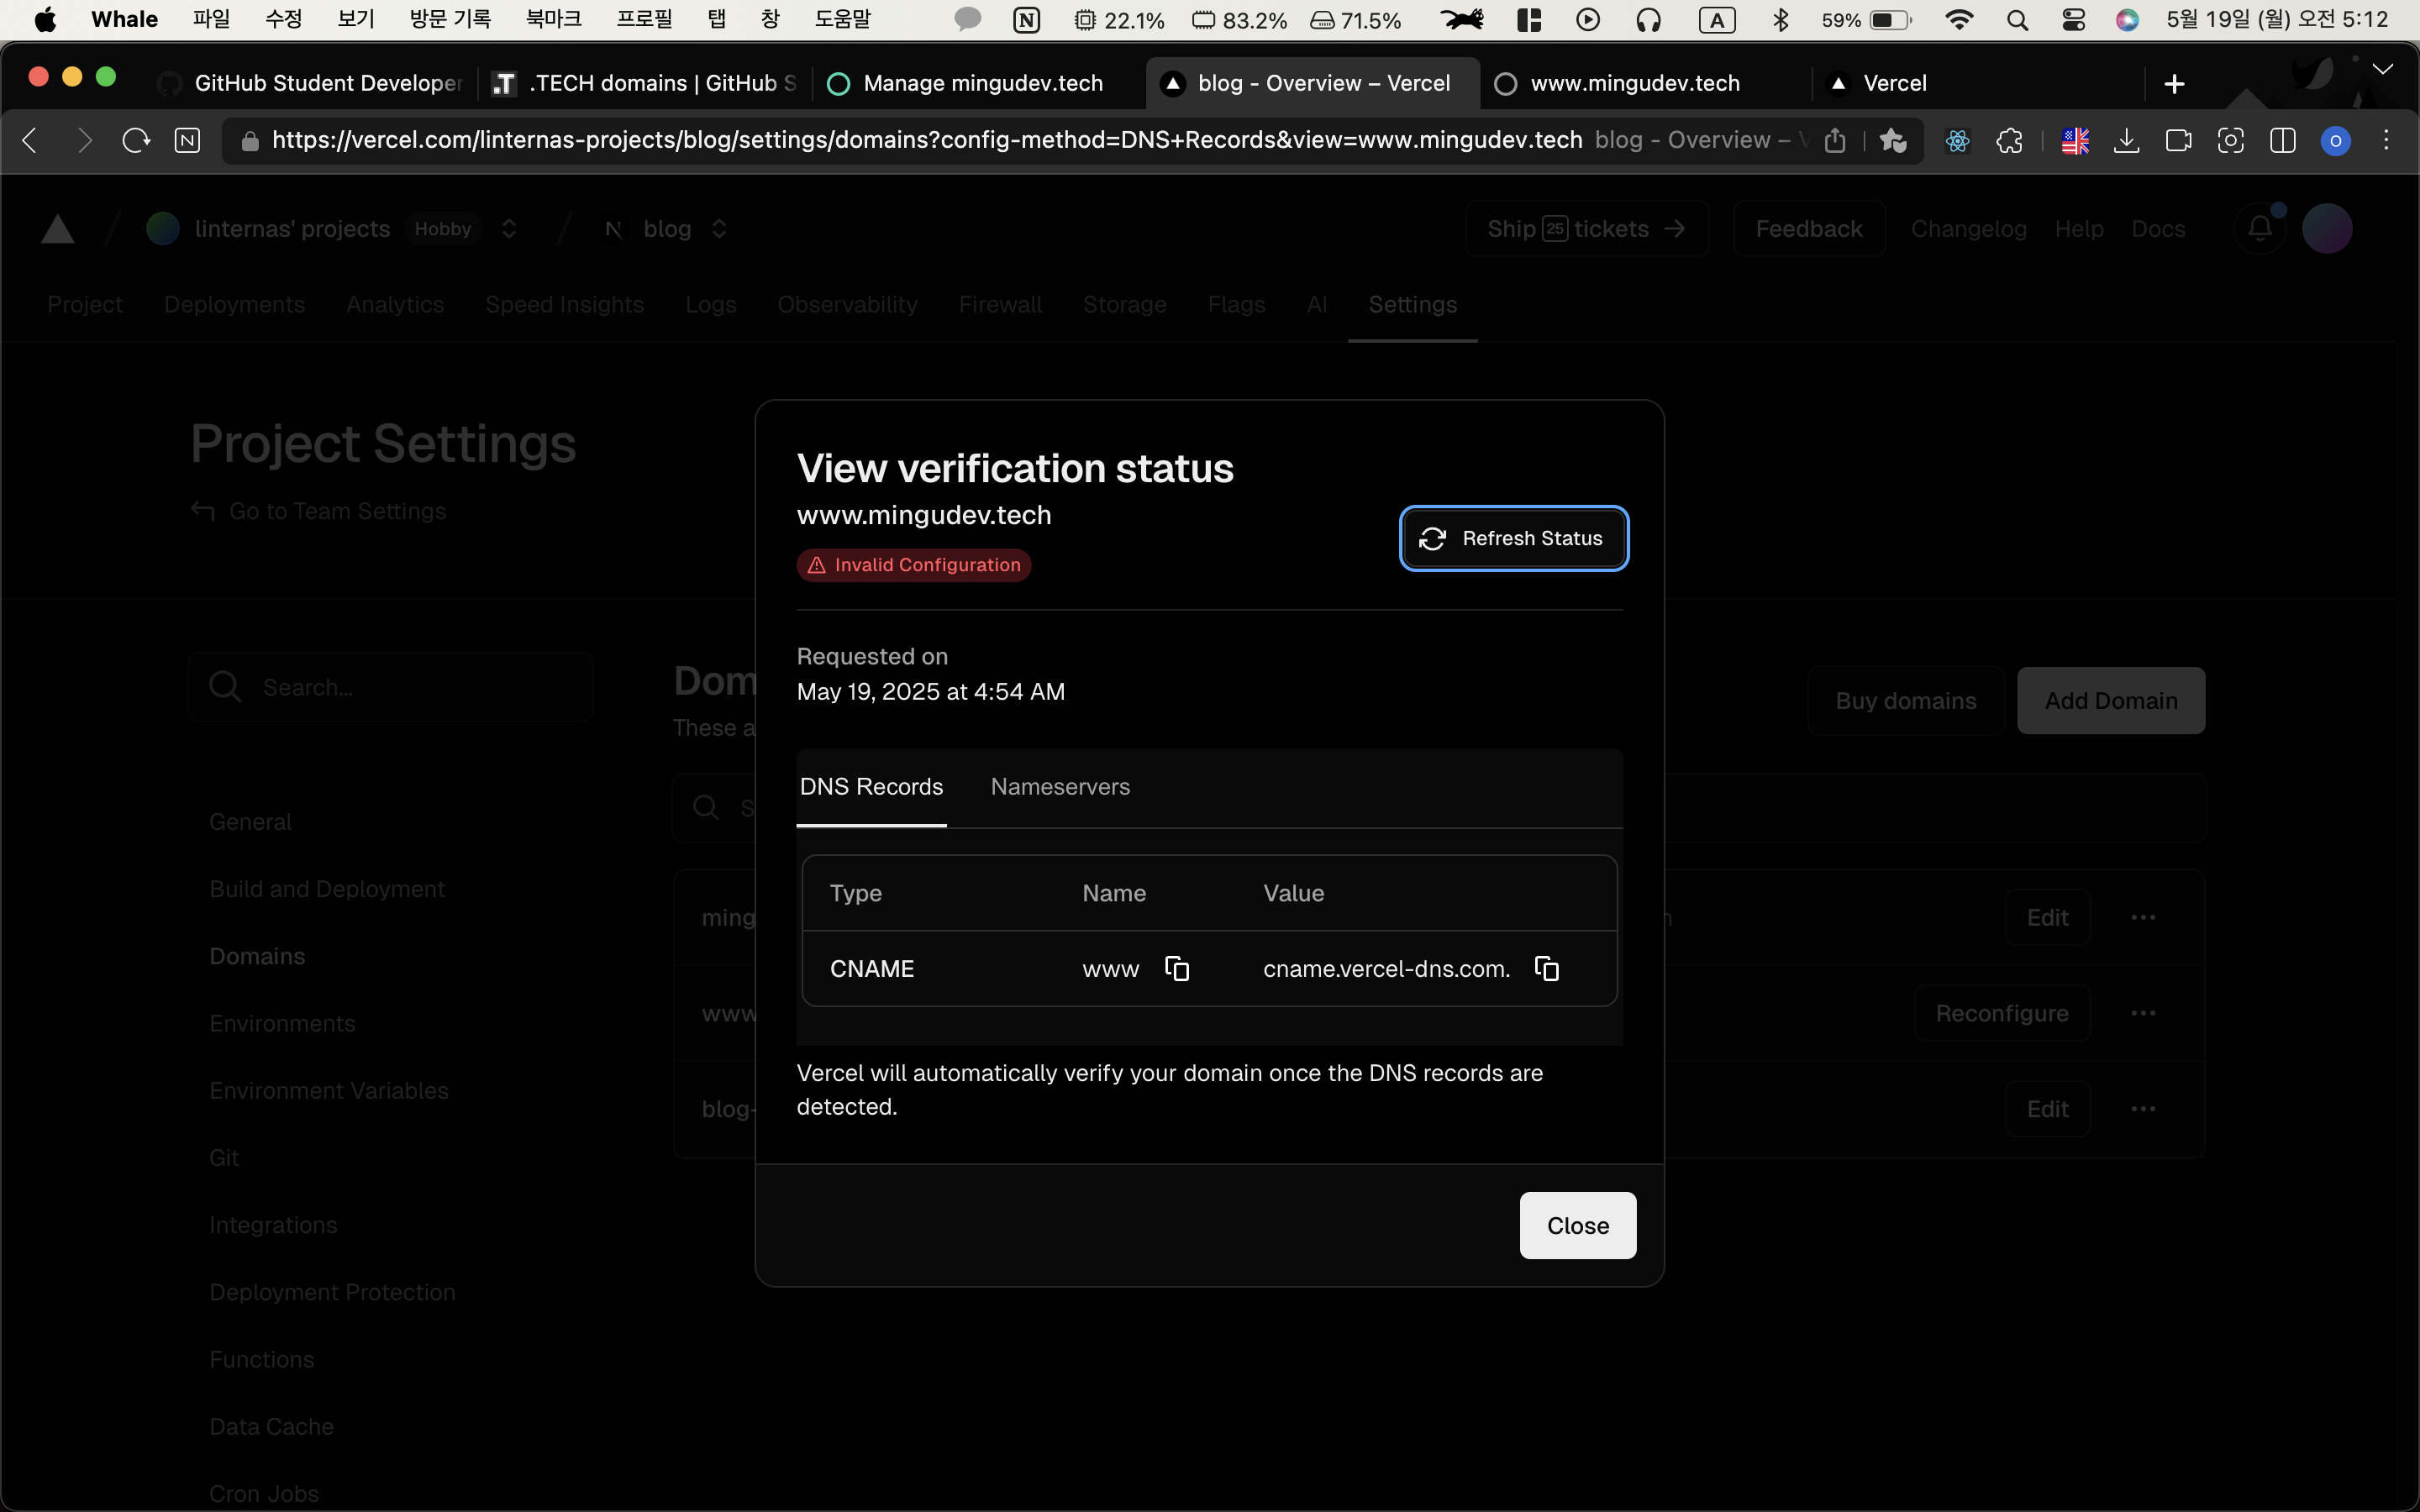The image size is (2420, 1512).
Task: Expand the tab list chevron
Action: tap(2383, 69)
